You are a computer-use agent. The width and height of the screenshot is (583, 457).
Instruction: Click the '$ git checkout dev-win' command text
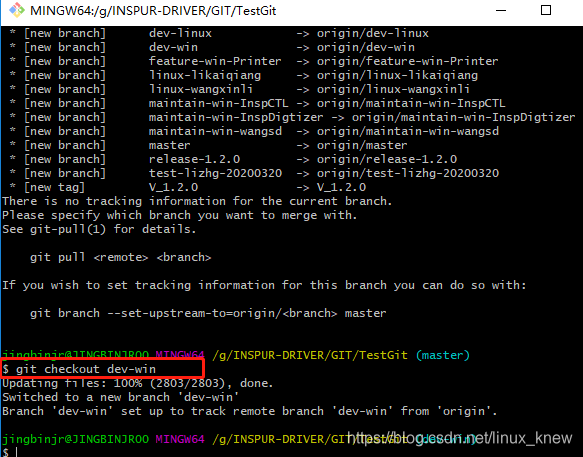point(79,369)
